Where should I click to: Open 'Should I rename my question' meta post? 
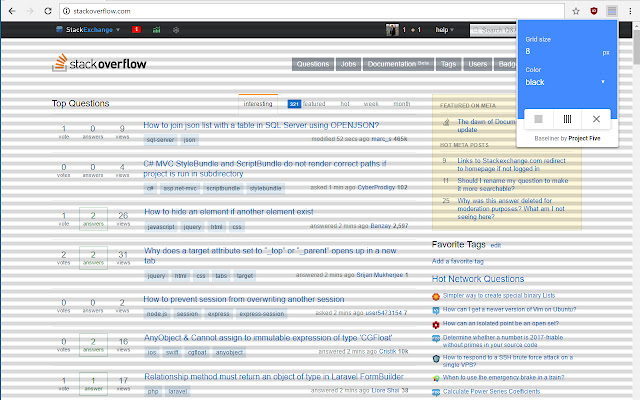pos(513,184)
